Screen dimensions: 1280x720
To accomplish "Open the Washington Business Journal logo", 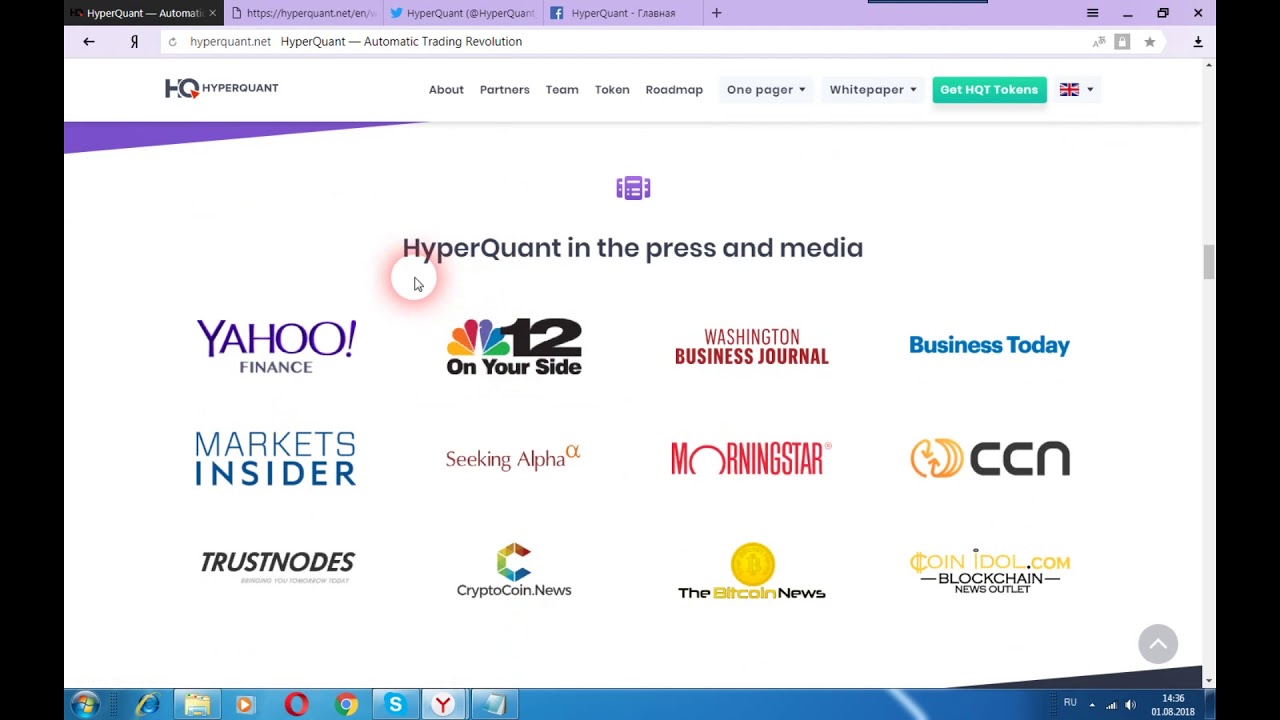I will [752, 346].
